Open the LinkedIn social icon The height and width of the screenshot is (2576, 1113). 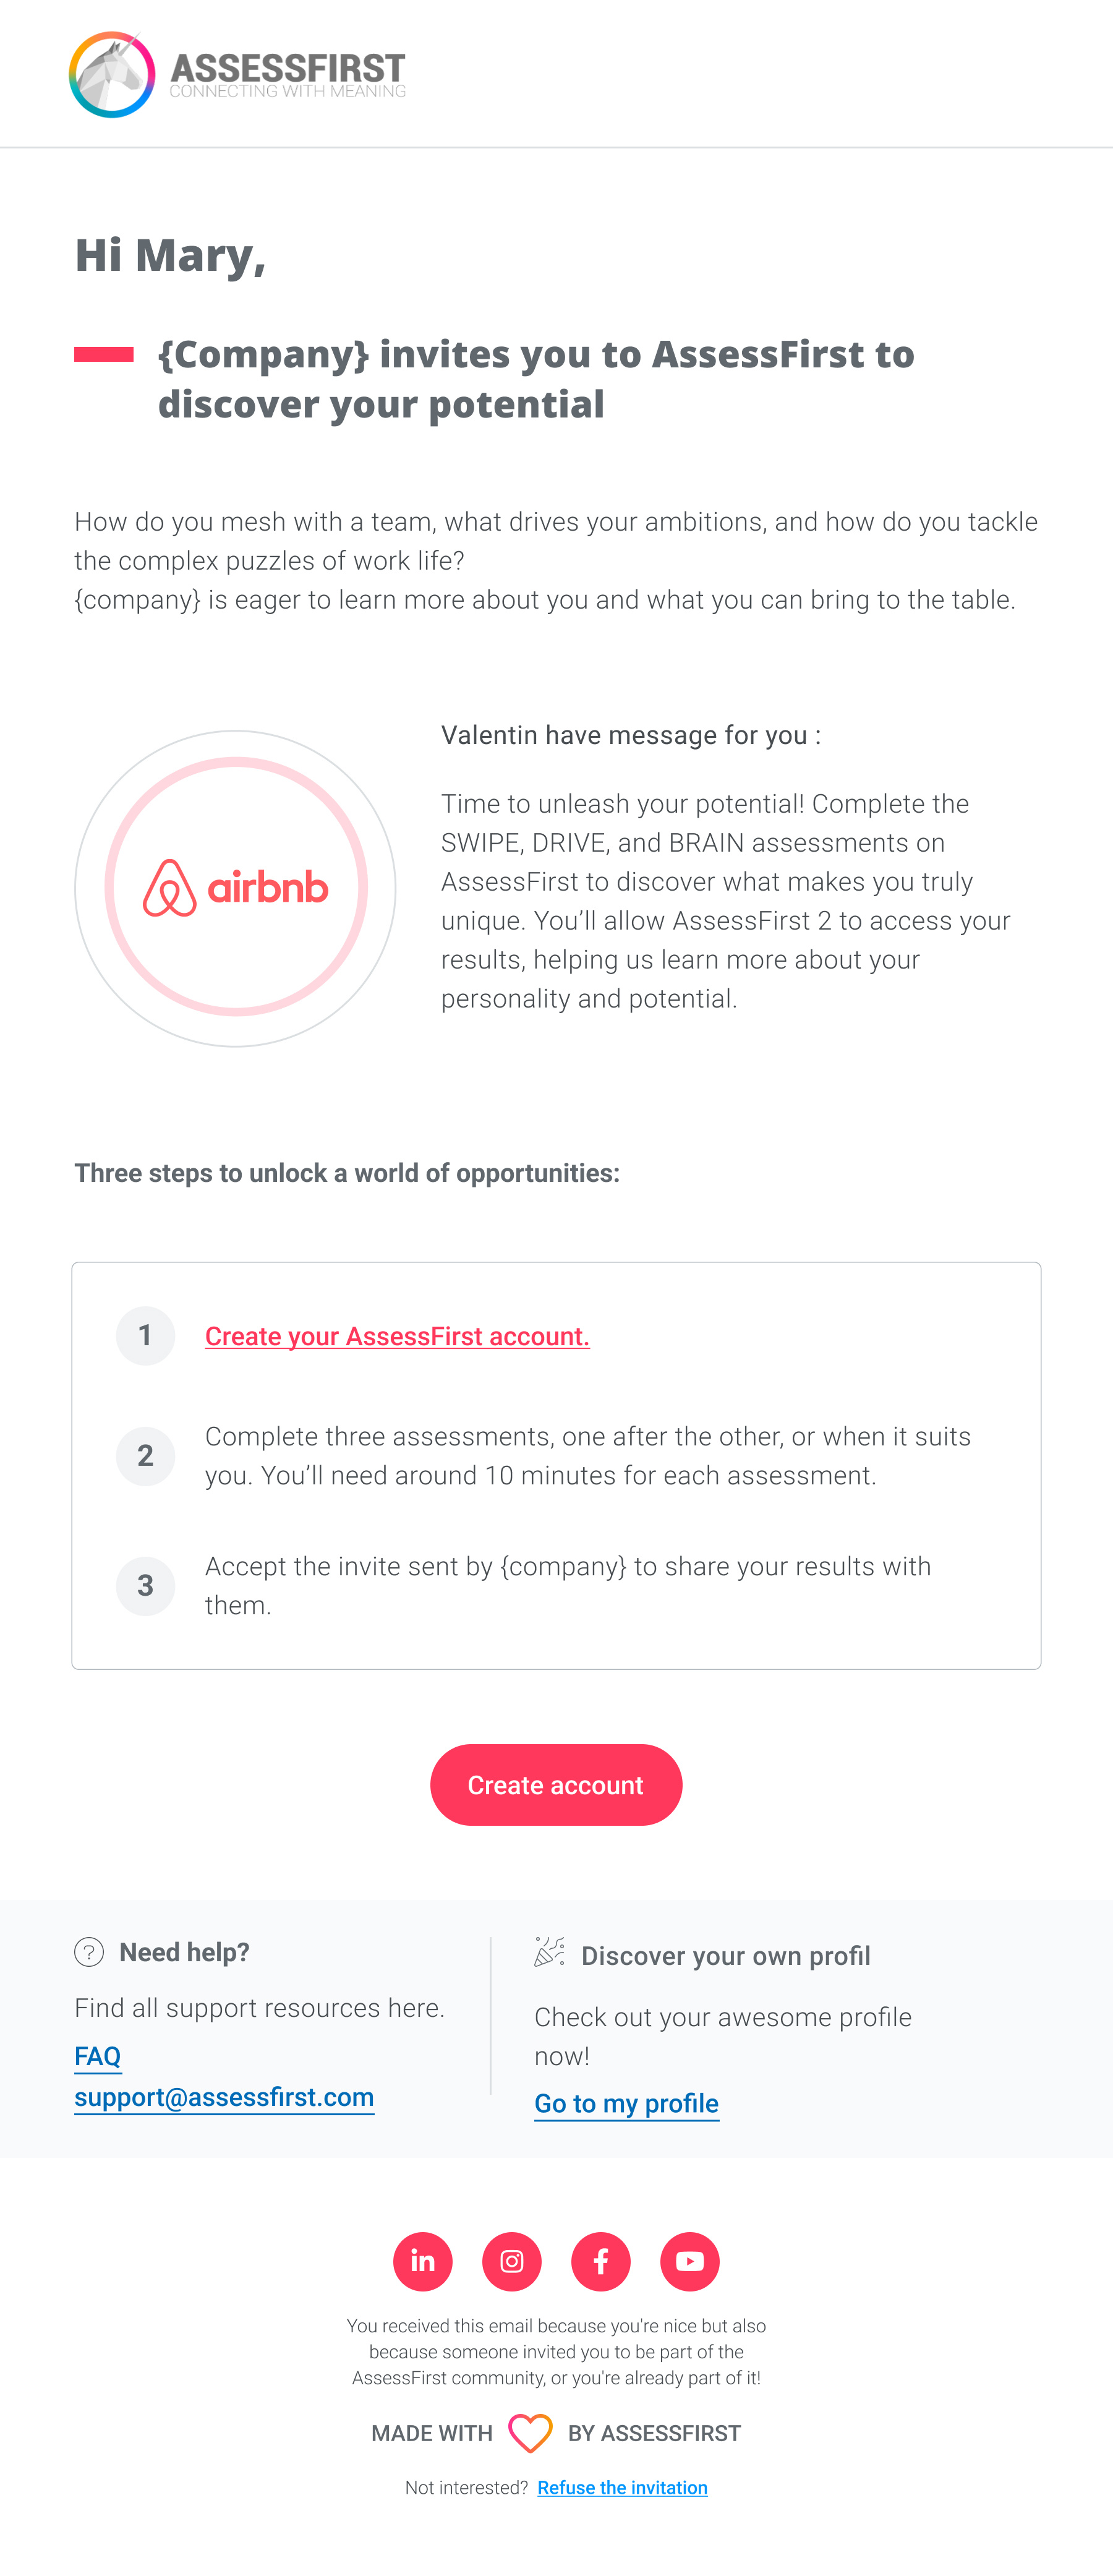(423, 2261)
